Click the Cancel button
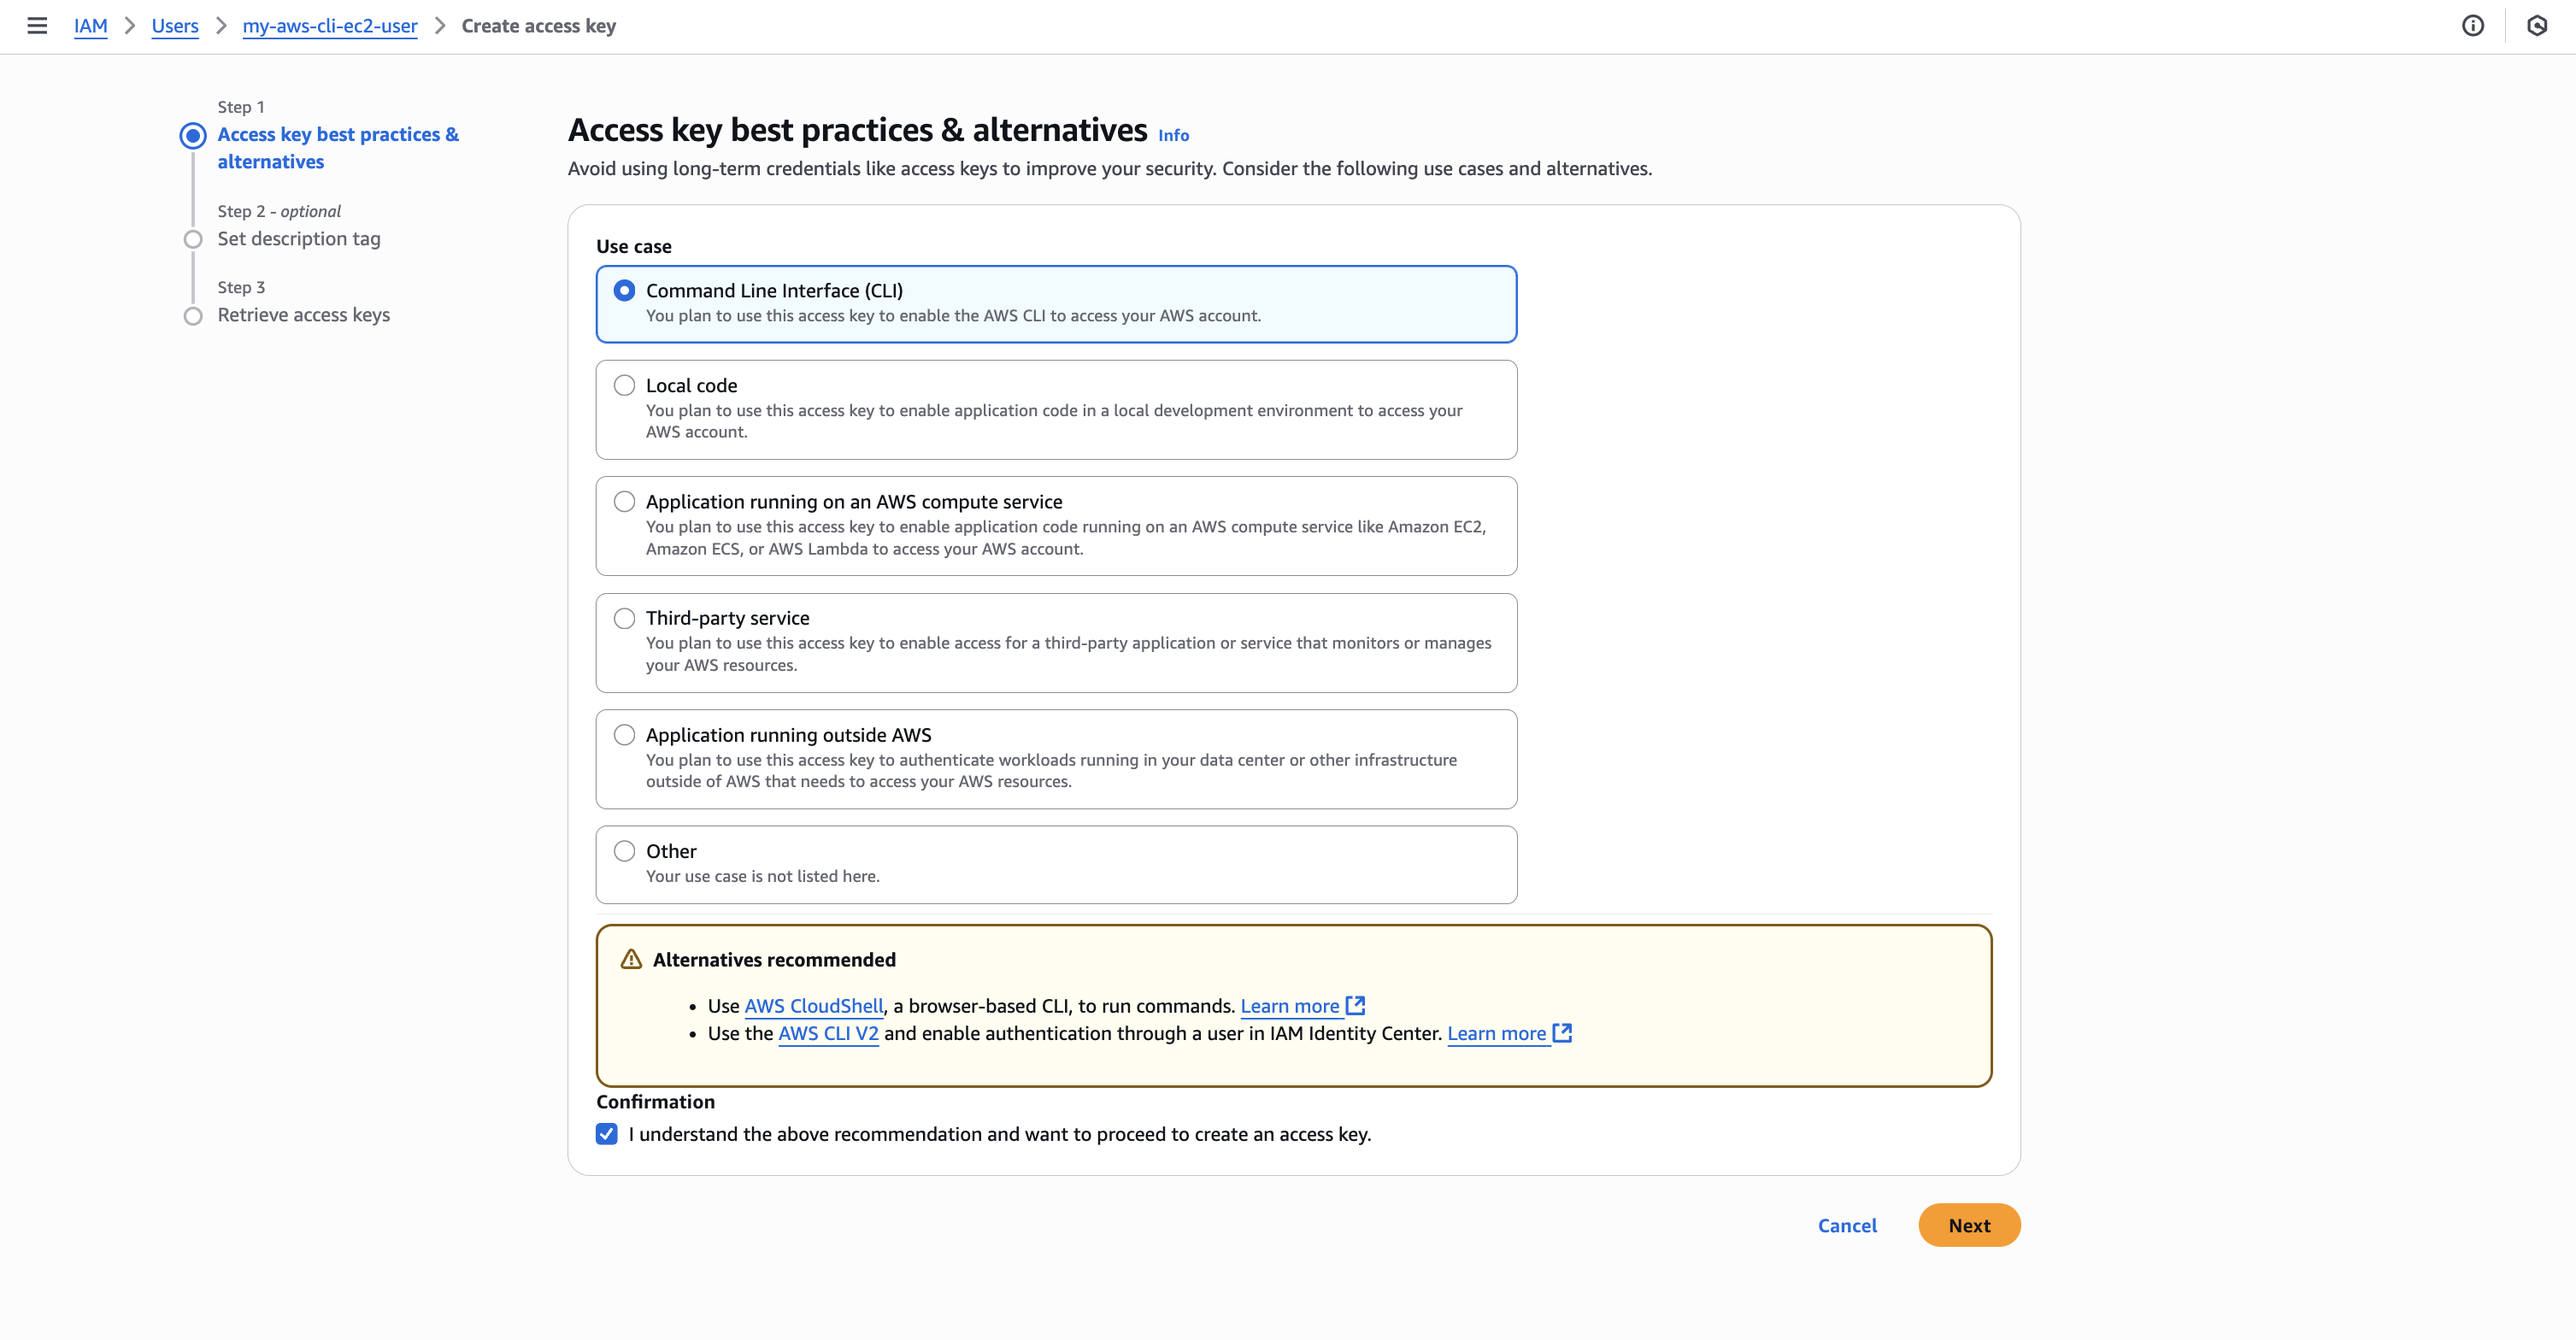 pos(1847,1225)
